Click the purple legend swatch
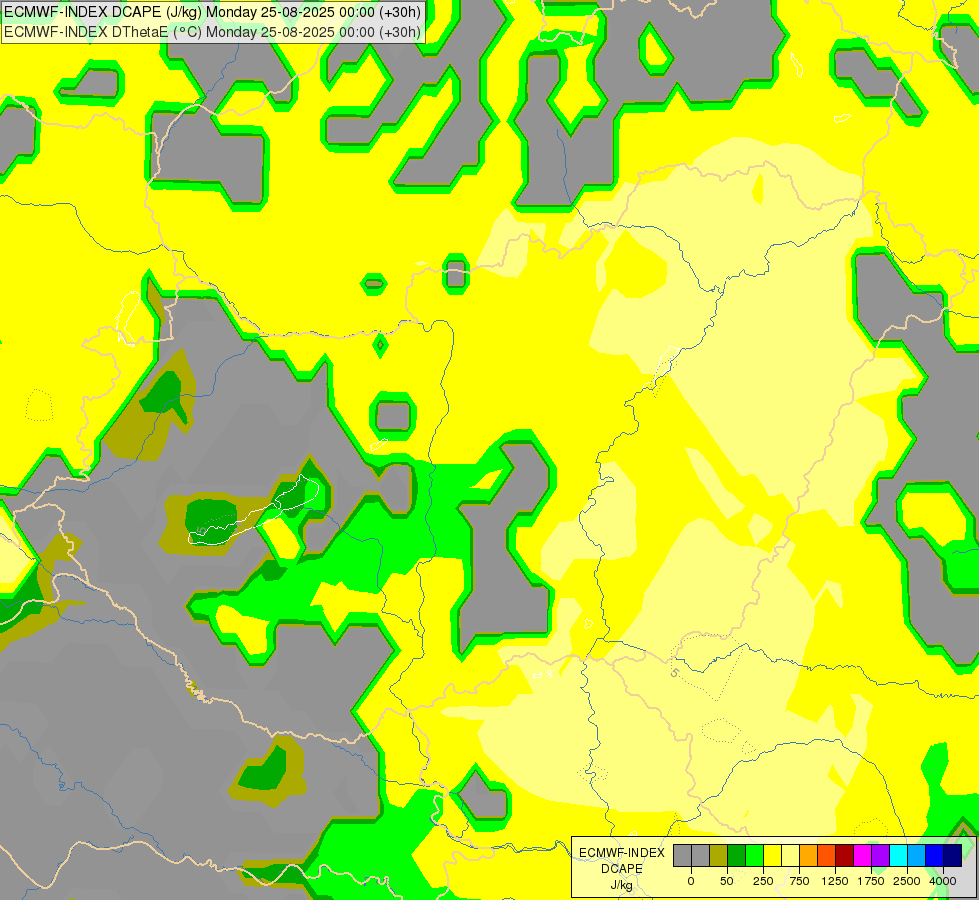The image size is (979, 900). tap(880, 856)
